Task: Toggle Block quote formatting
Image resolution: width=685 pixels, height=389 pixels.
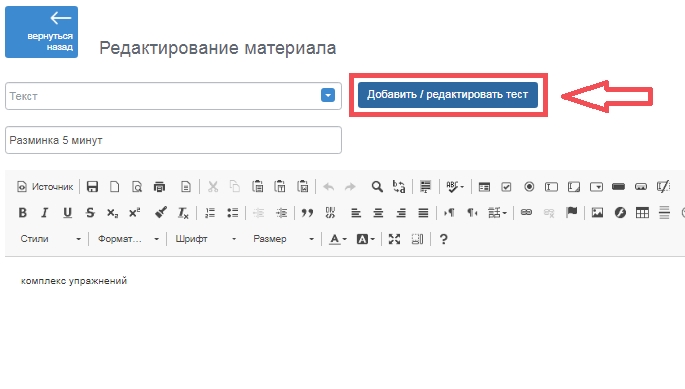Action: (x=307, y=213)
